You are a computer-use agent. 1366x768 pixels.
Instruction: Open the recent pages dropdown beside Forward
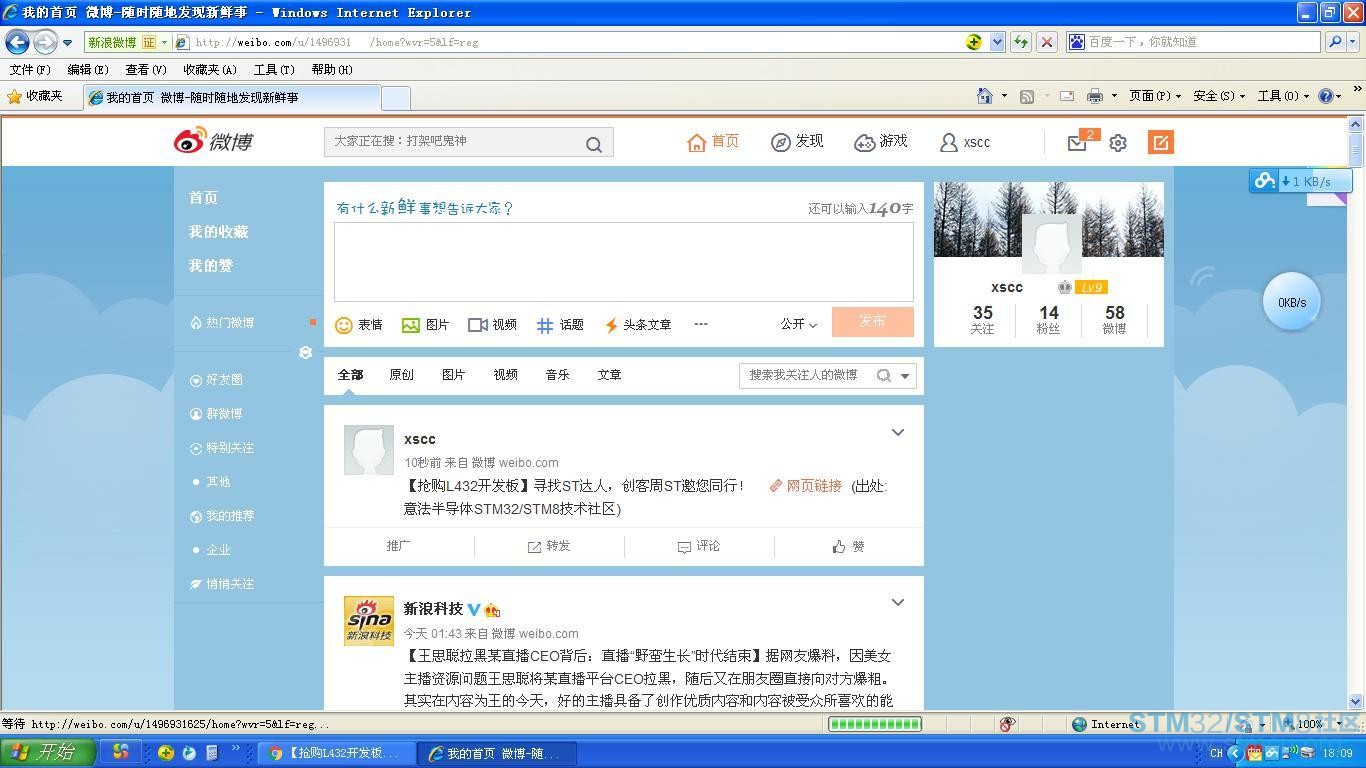click(x=67, y=42)
